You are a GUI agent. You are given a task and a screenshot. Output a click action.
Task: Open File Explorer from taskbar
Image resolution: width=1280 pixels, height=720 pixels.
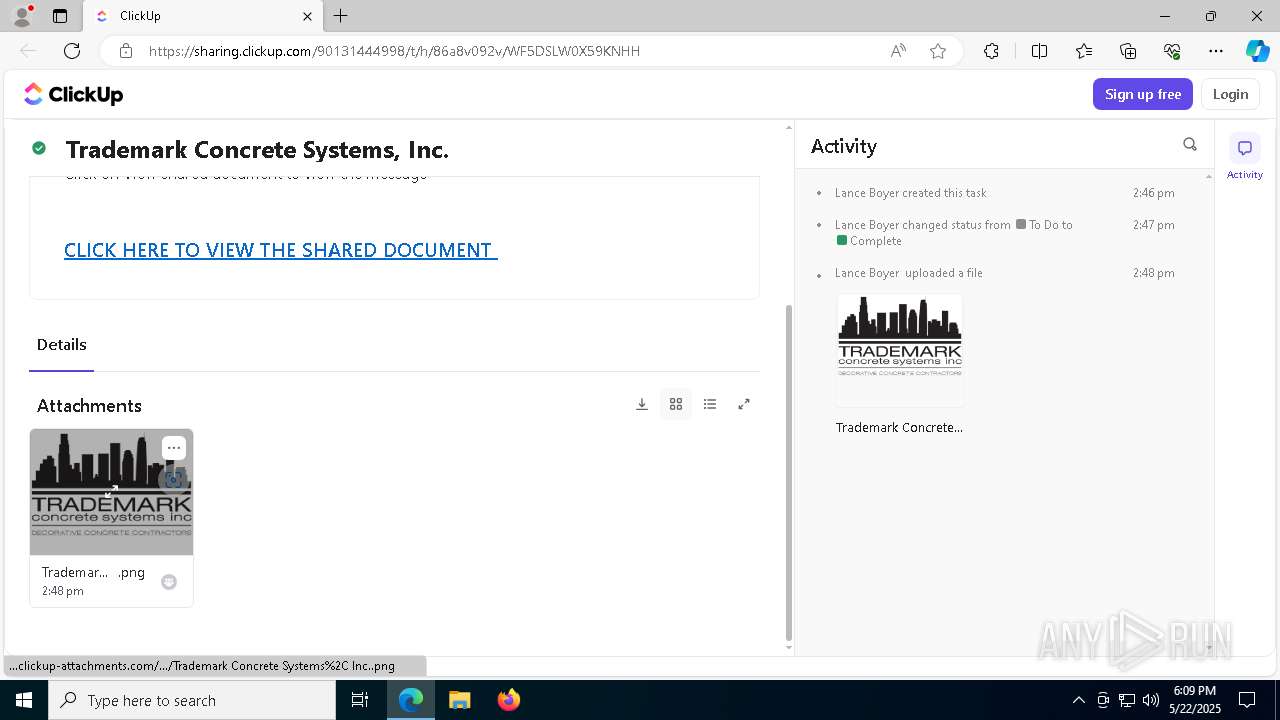(x=459, y=700)
